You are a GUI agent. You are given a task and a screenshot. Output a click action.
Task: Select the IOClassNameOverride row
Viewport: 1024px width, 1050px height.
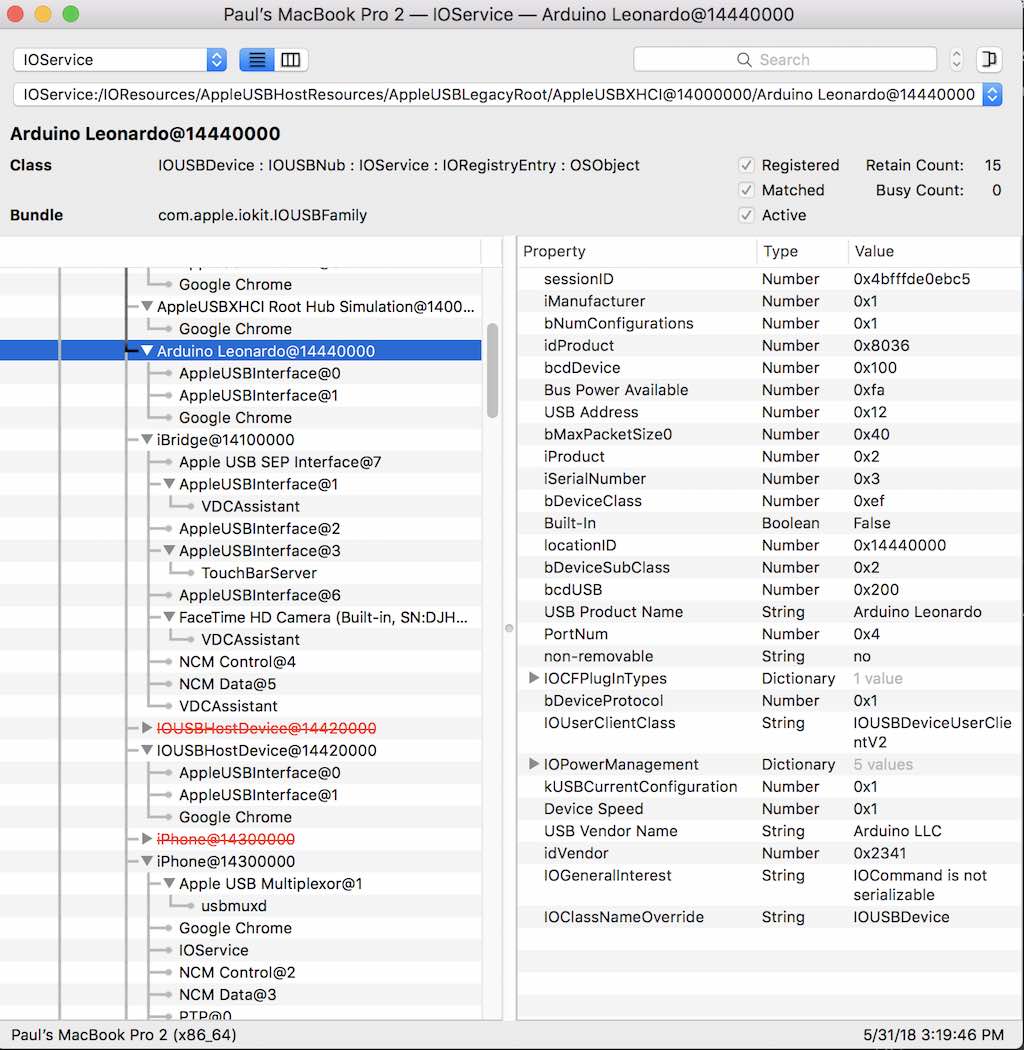(769, 917)
